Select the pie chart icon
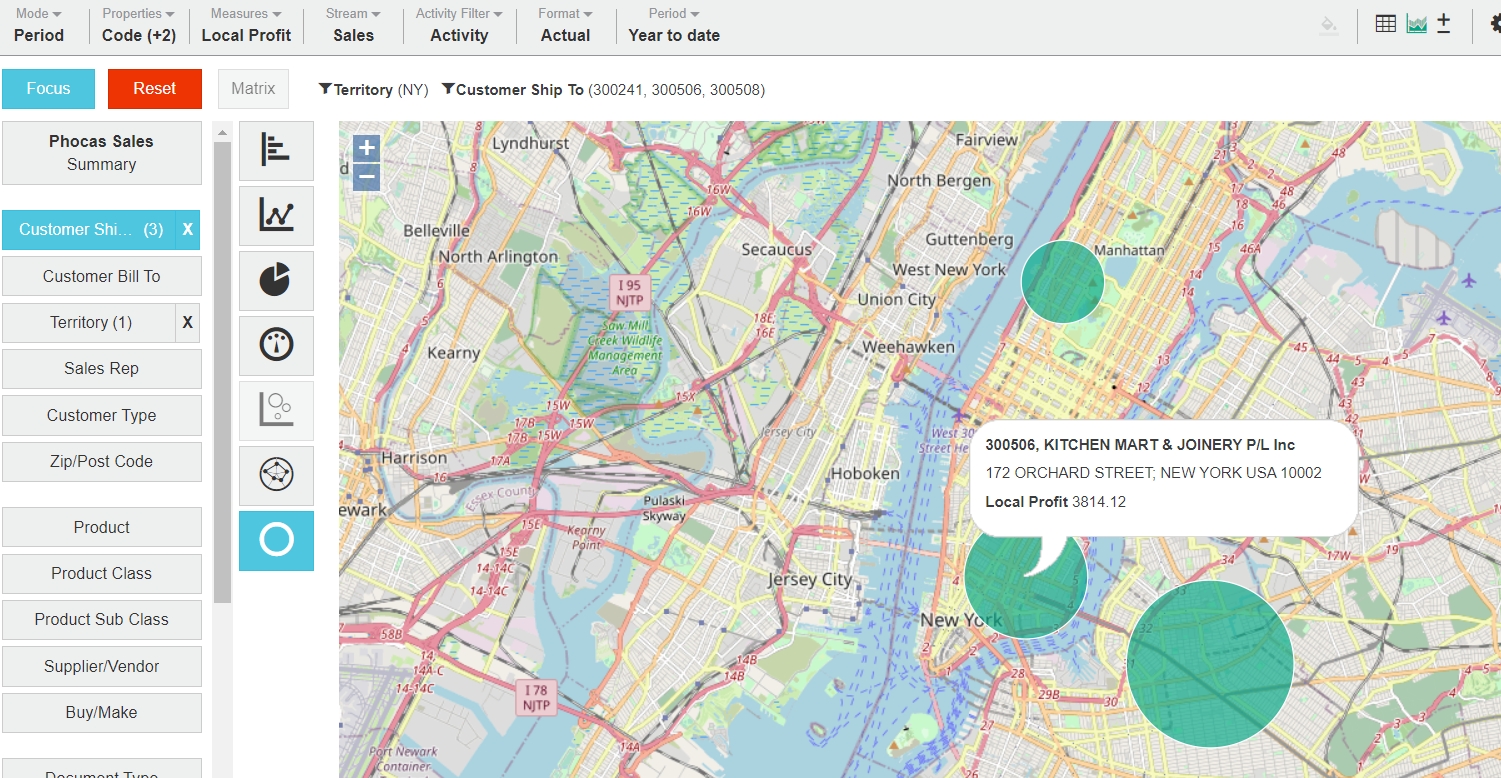 (276, 280)
